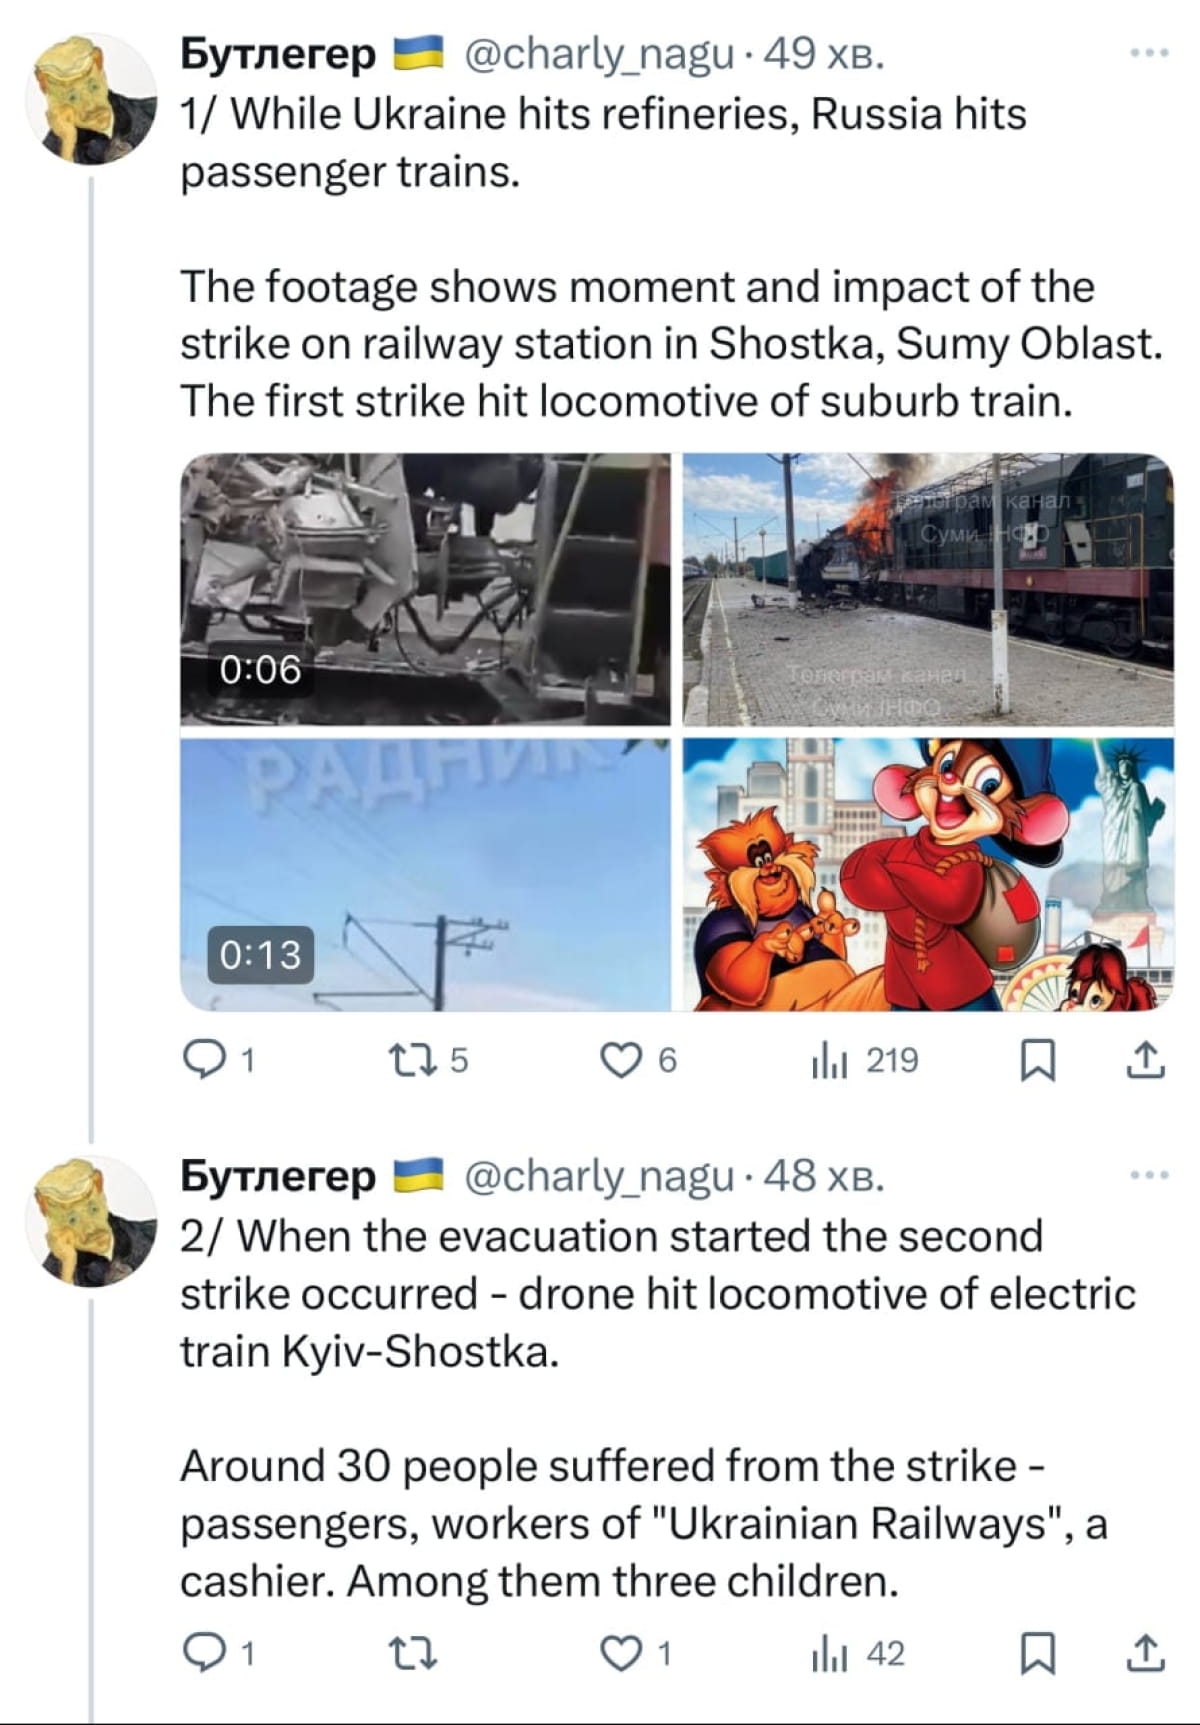The width and height of the screenshot is (1200, 1725).
Task: Open @charly_nagu profile from first tweet handle
Action: (x=598, y=54)
